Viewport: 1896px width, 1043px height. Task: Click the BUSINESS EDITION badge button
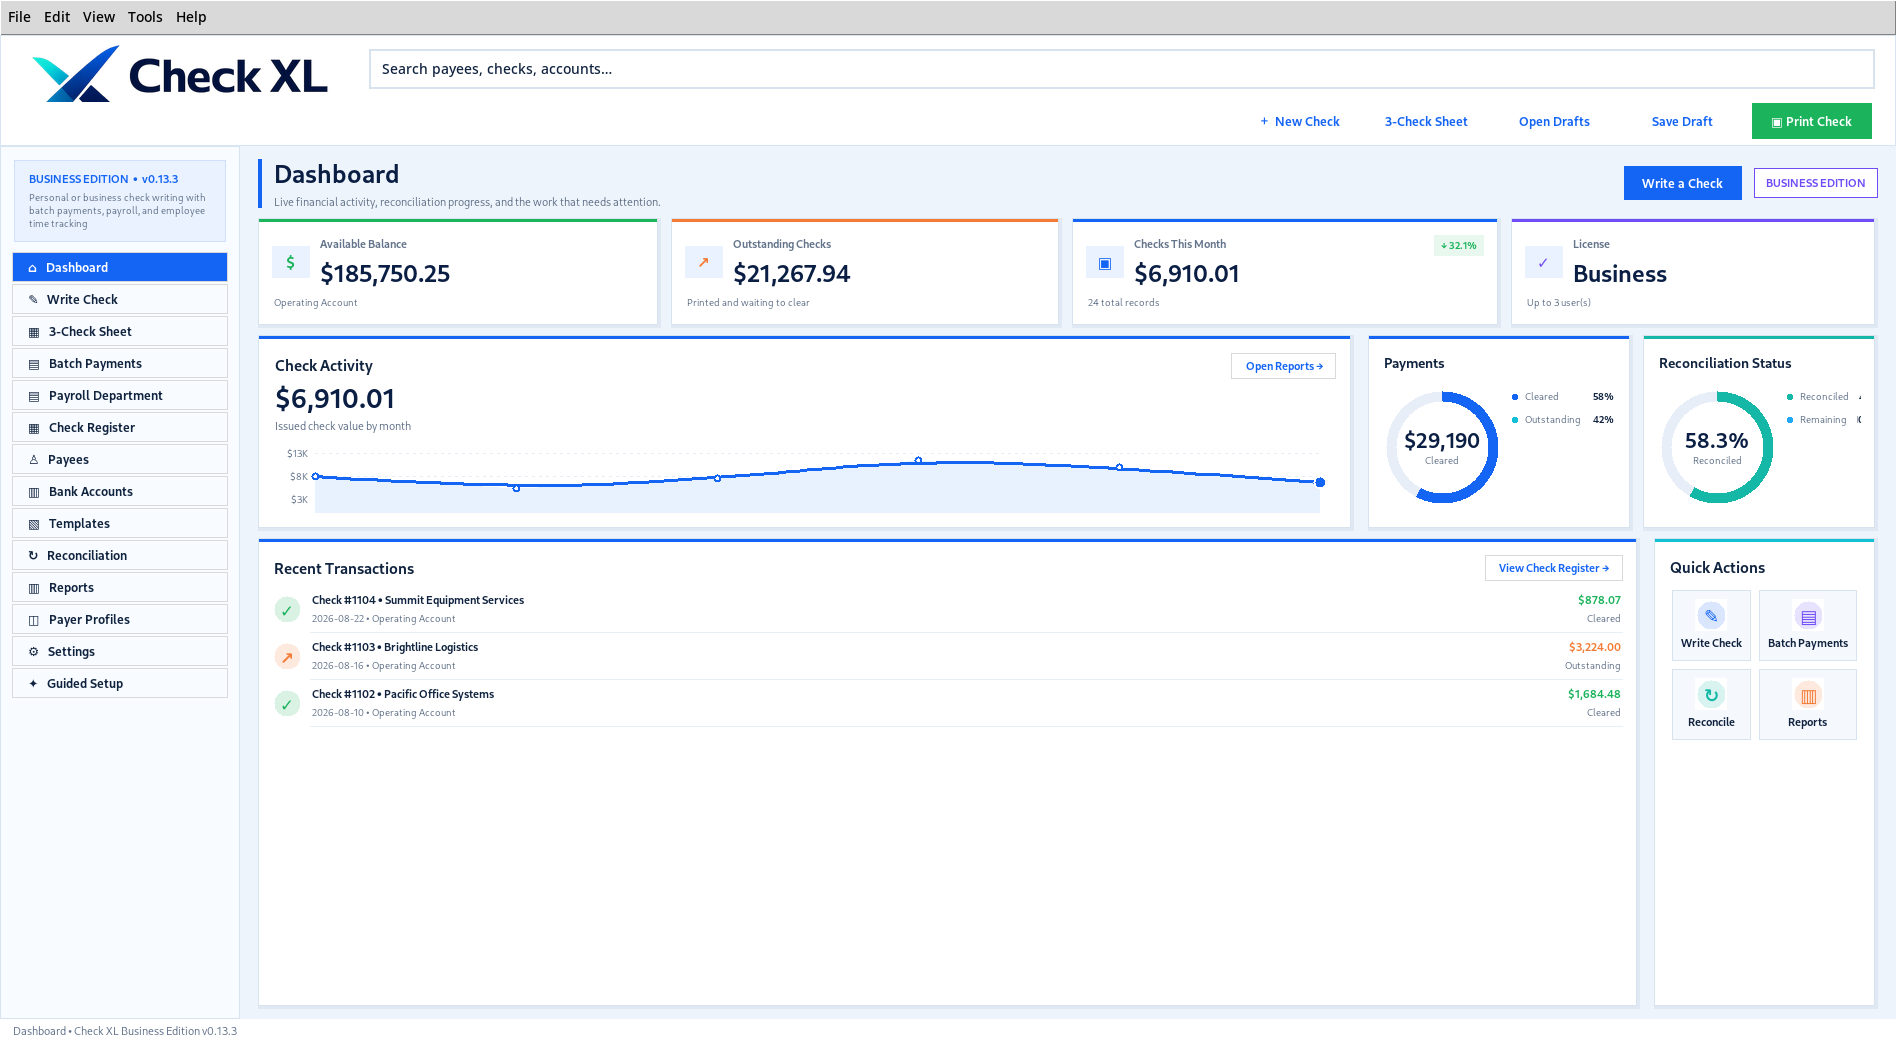pyautogui.click(x=1815, y=183)
